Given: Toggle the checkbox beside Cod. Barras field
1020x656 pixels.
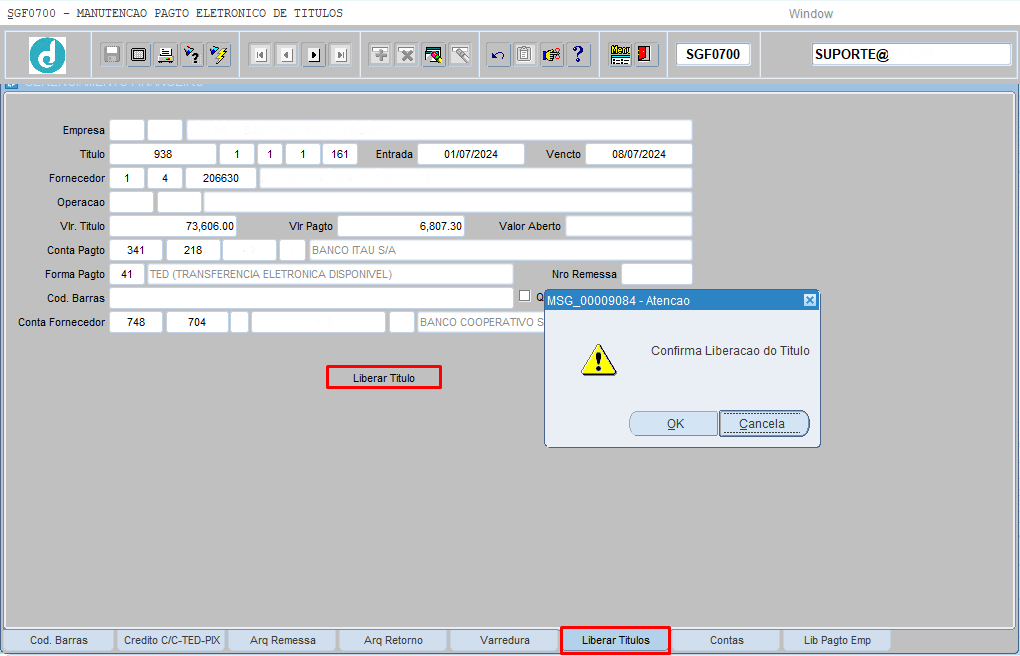Looking at the screenshot, I should click(x=524, y=296).
